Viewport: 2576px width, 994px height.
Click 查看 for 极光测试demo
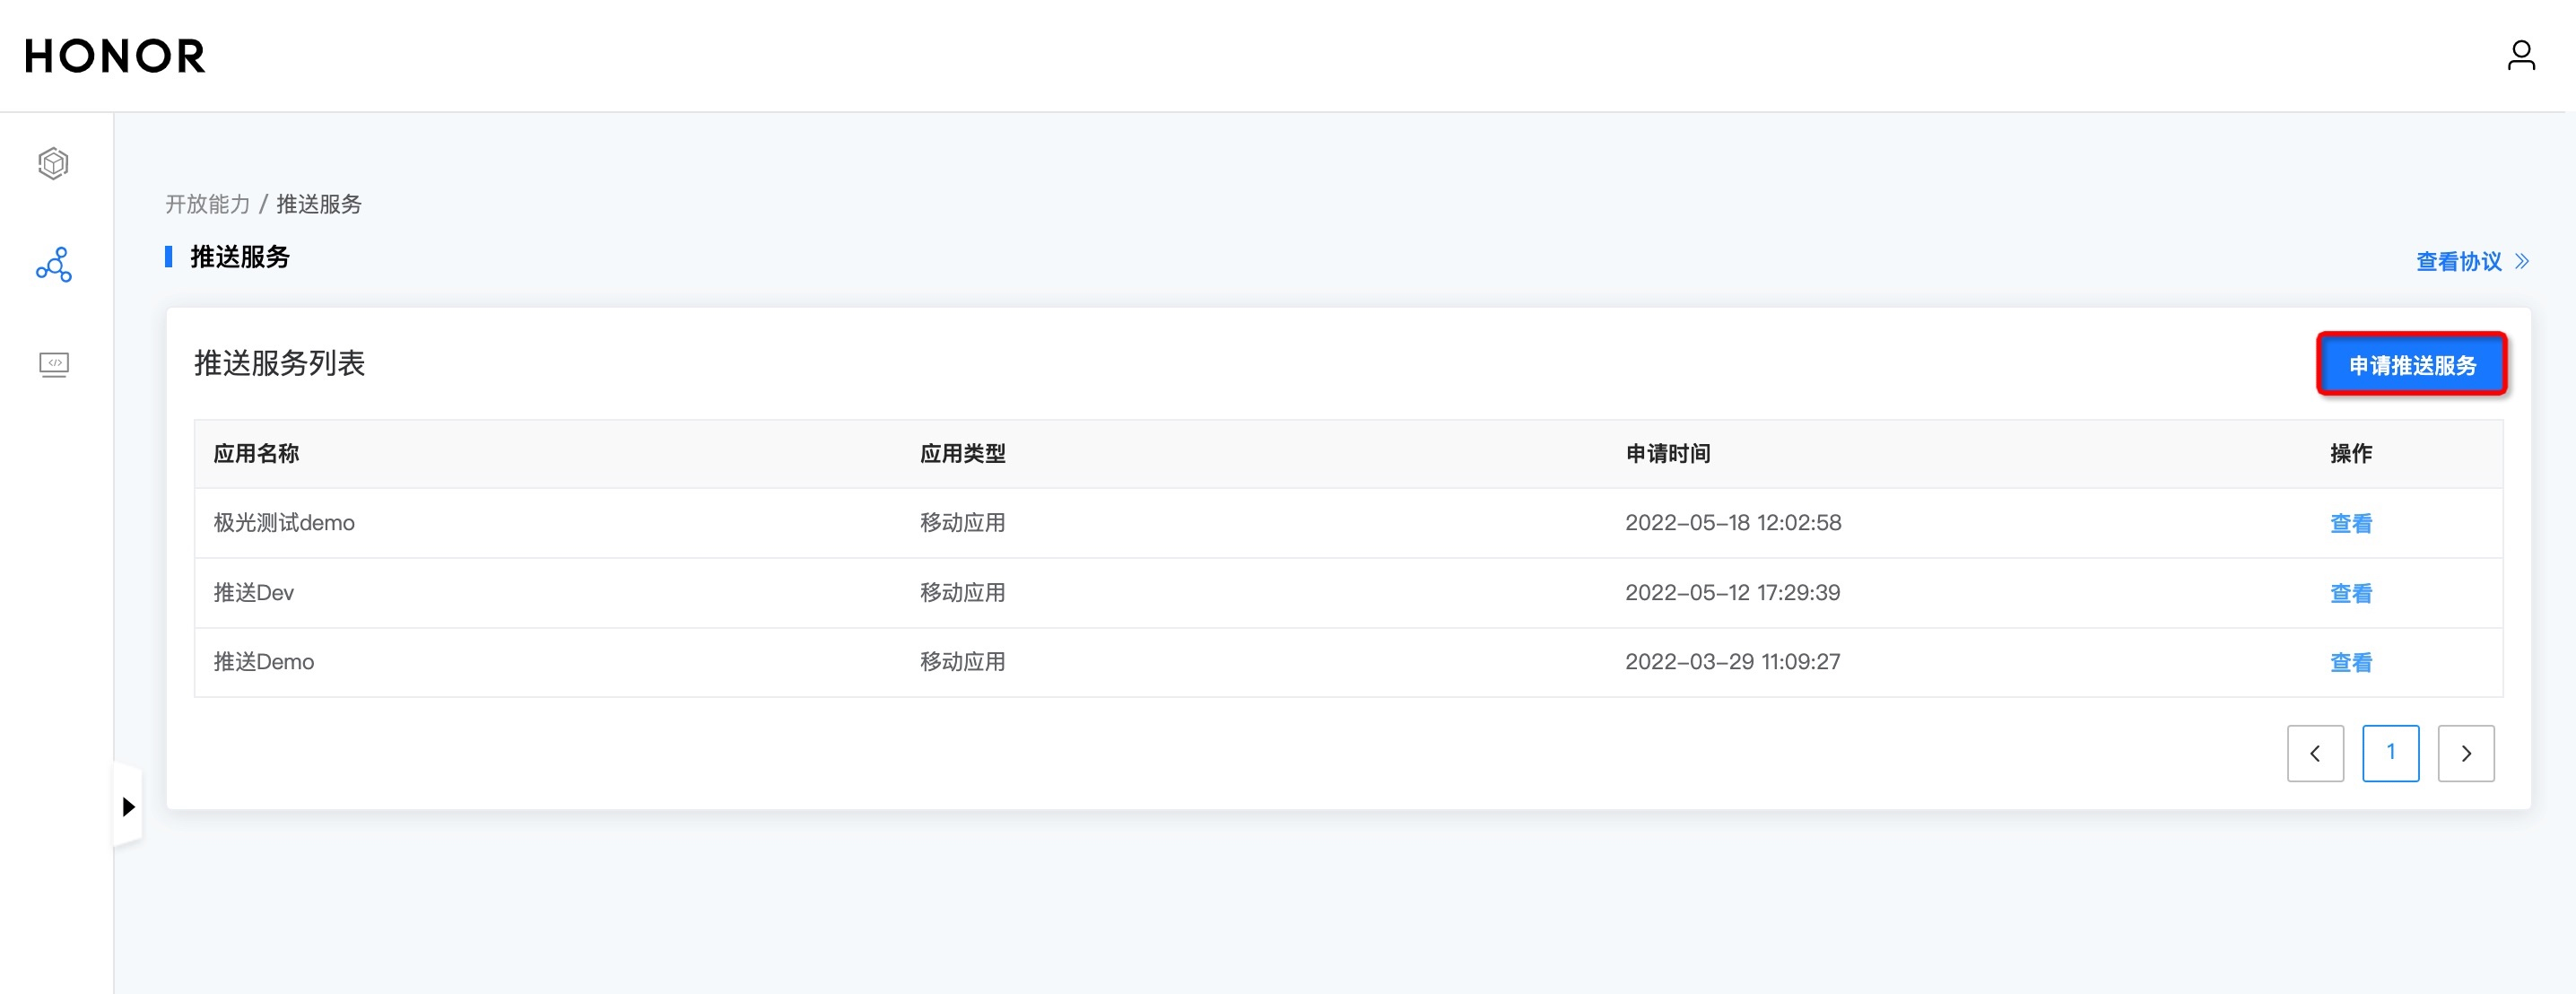click(x=2350, y=523)
